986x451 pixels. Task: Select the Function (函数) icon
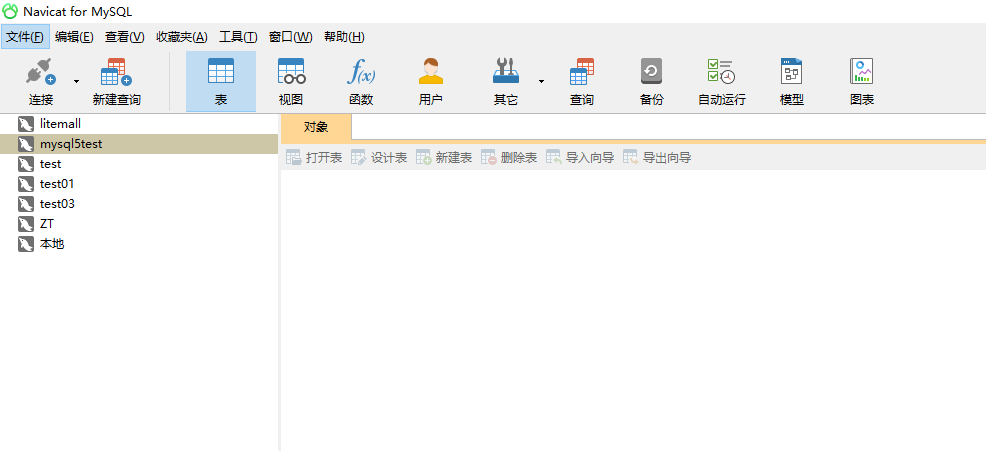(x=361, y=81)
